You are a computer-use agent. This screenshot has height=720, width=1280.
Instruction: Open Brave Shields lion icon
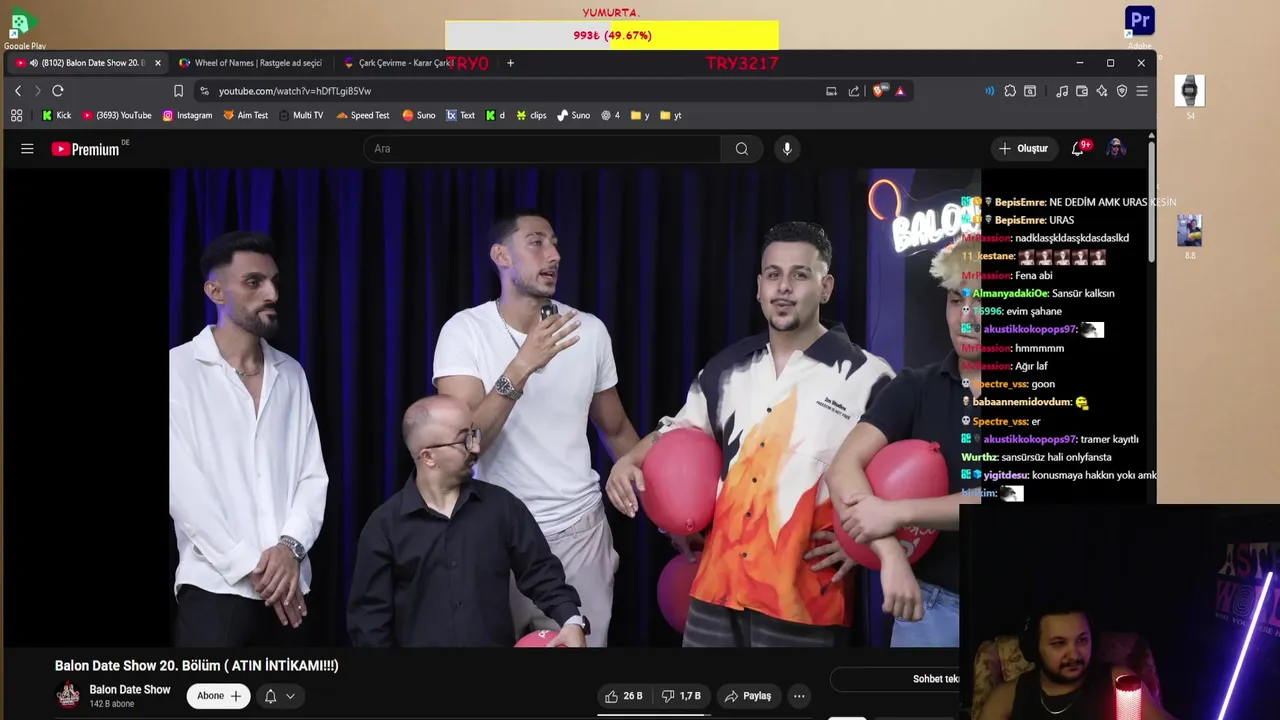point(878,91)
